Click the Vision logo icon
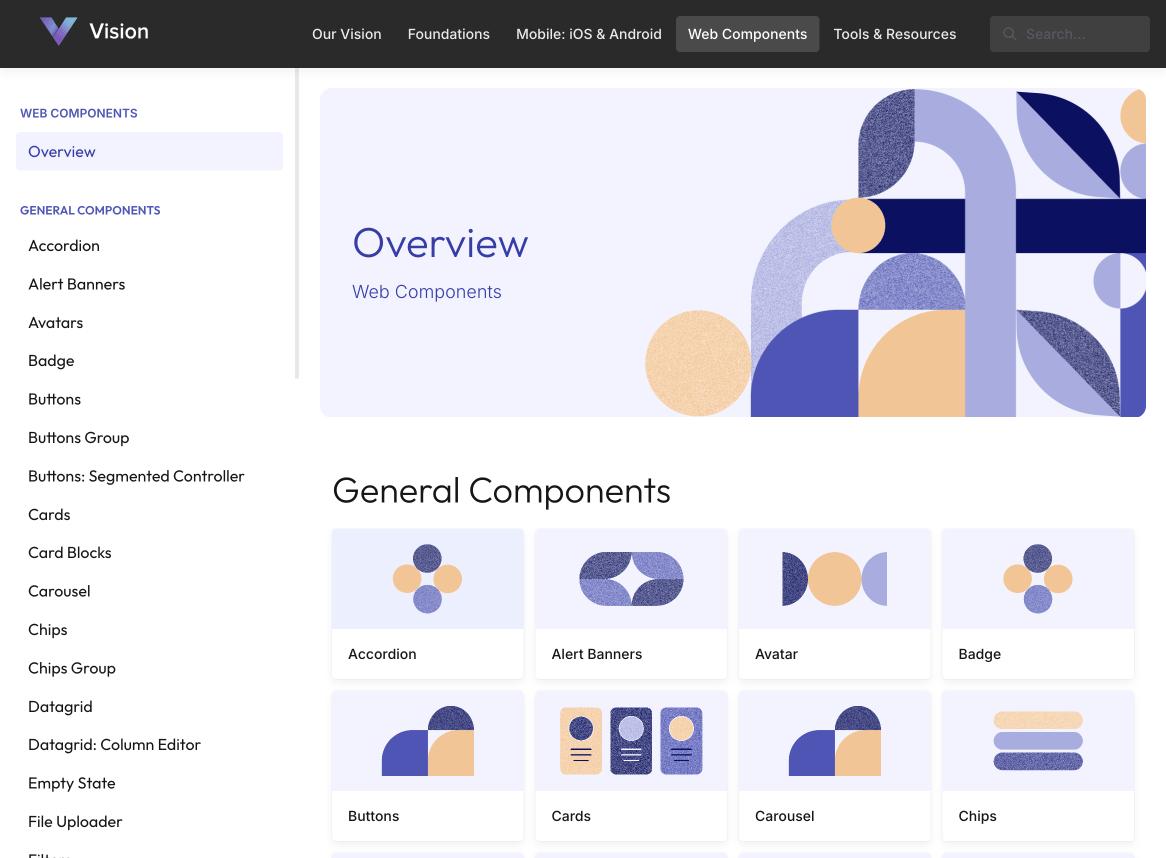This screenshot has width=1166, height=858. click(58, 32)
